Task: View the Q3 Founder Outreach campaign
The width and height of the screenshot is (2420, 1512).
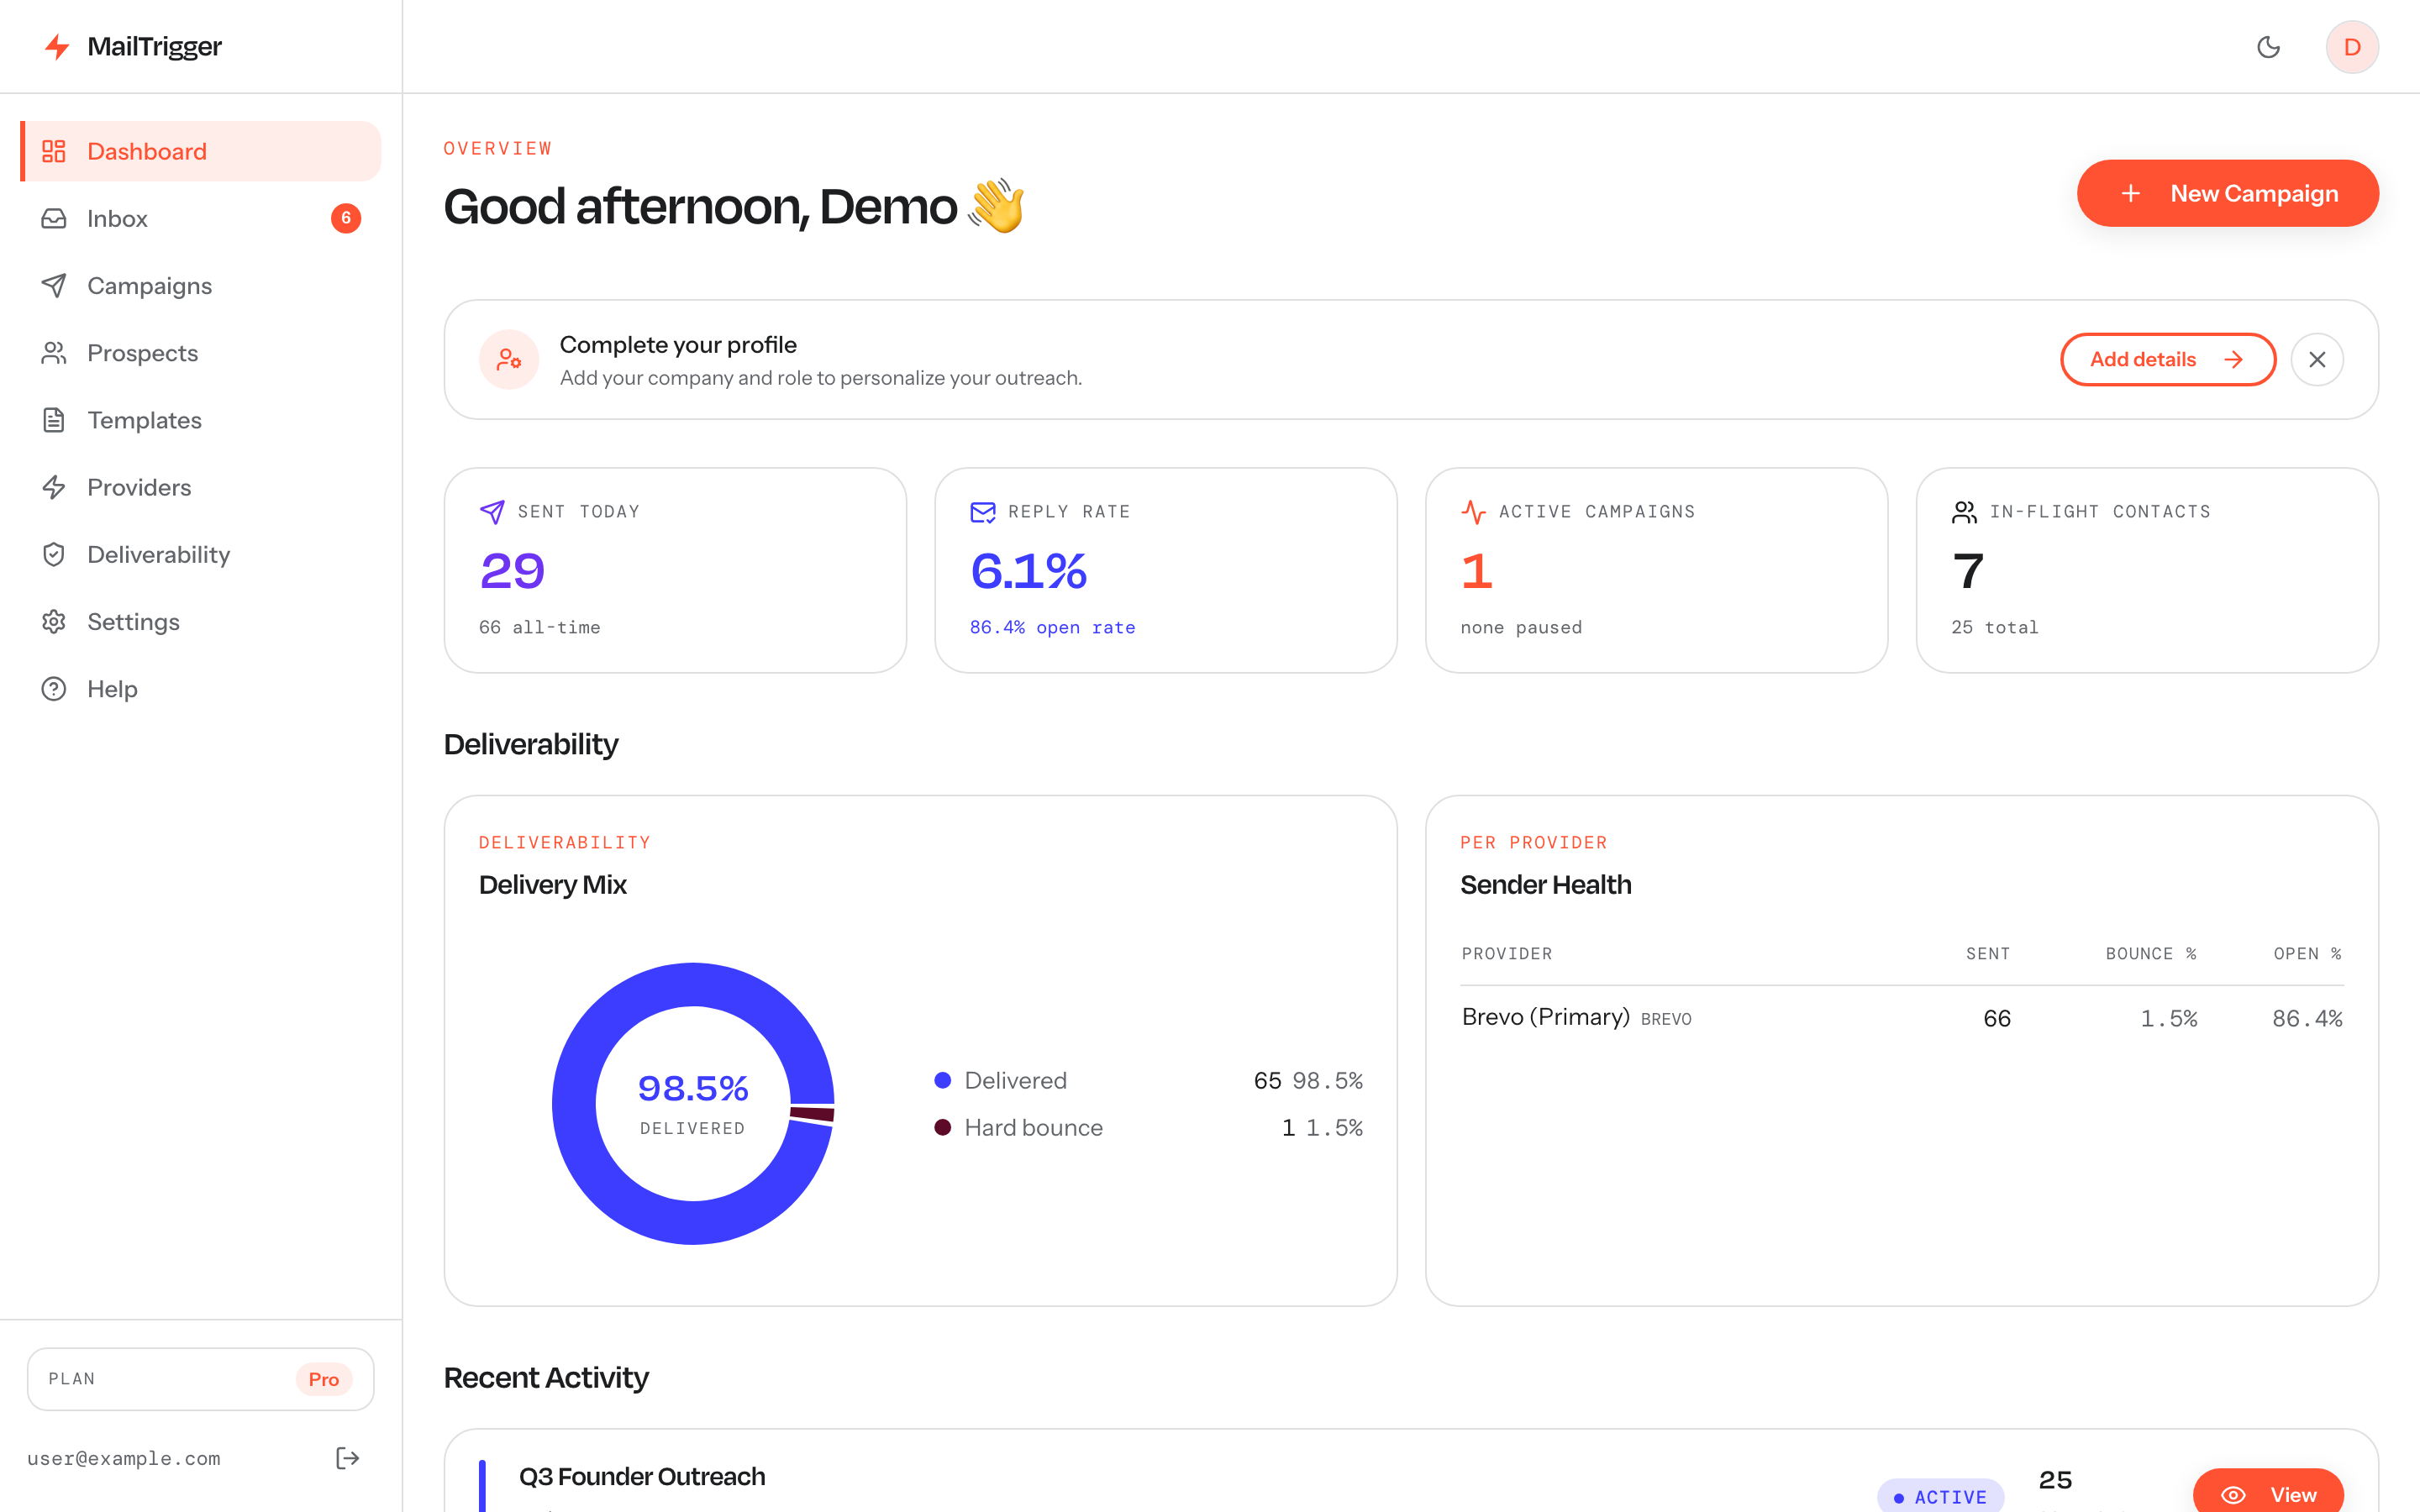Action: pos(2268,1493)
